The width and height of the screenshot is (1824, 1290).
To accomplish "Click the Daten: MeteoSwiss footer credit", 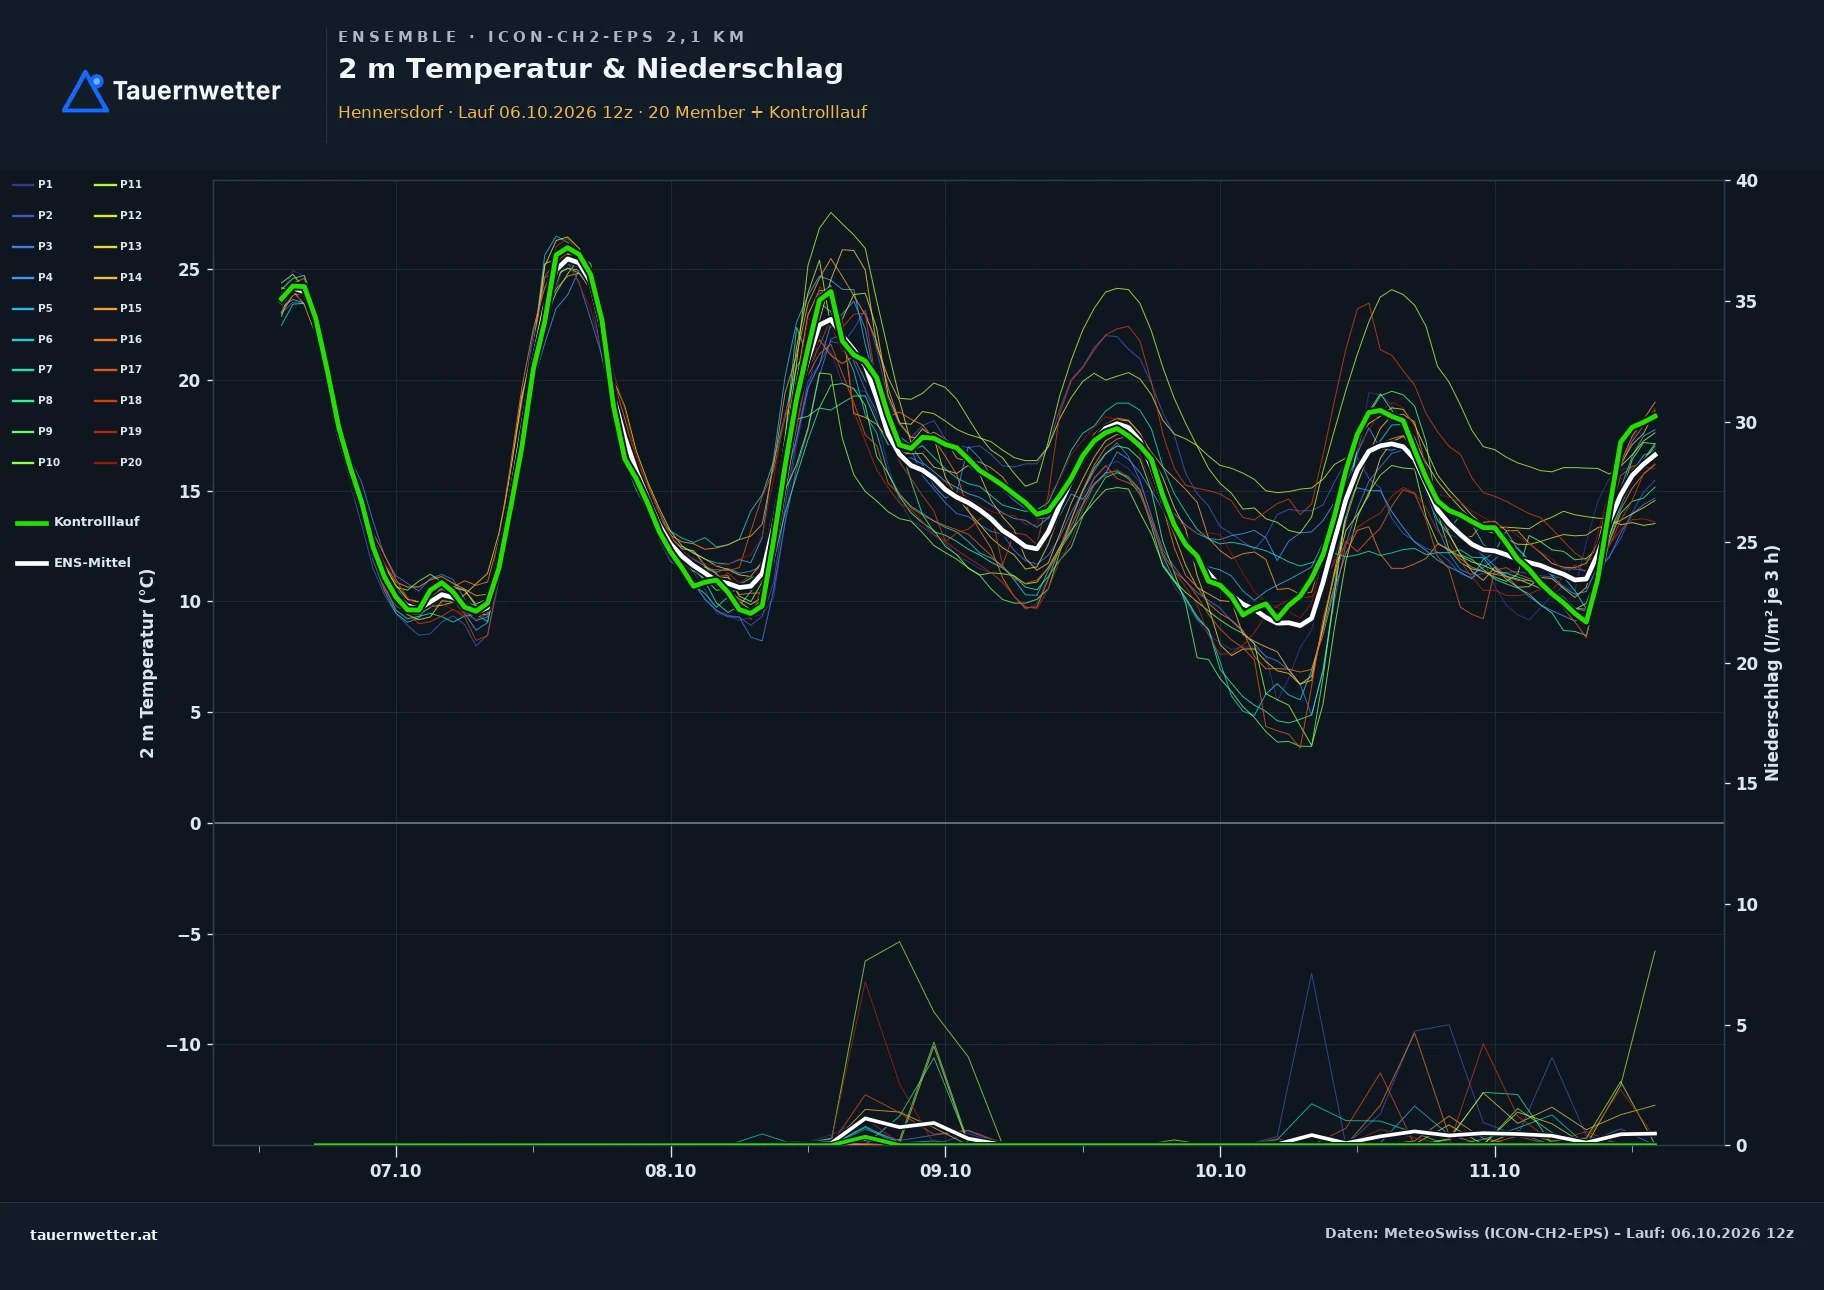I will (1559, 1233).
